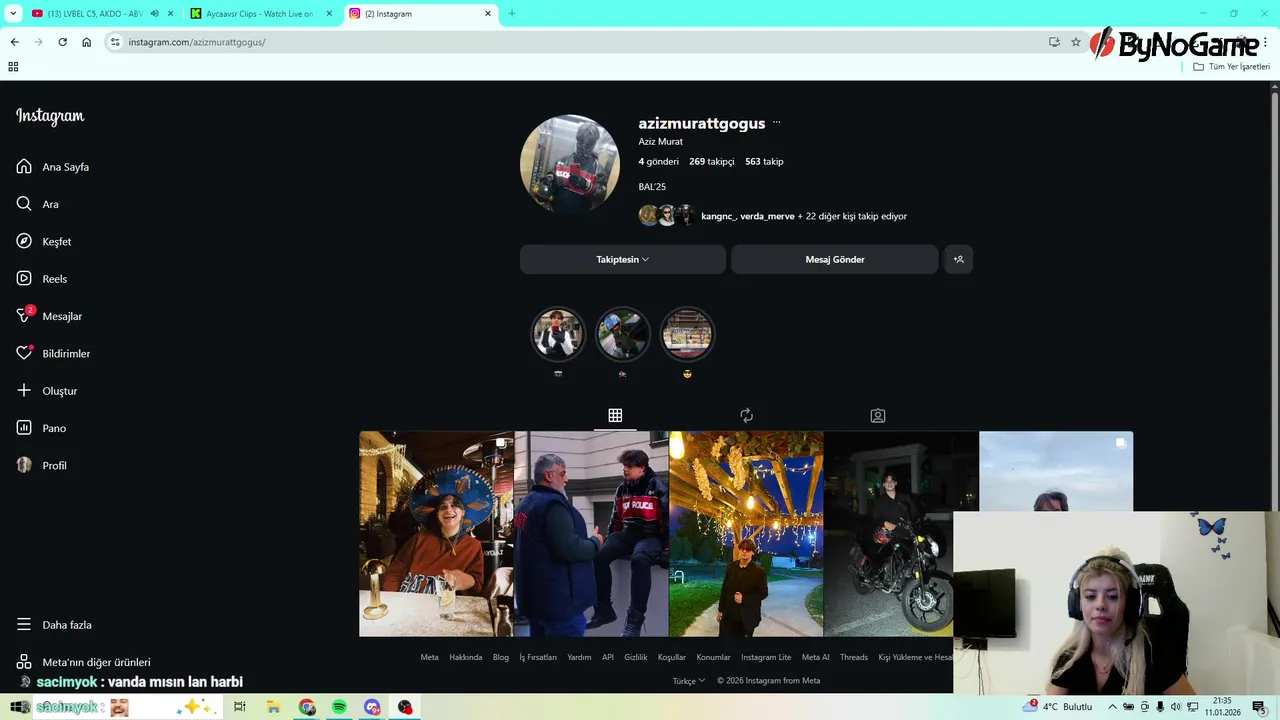Open the post of two men talking

click(x=591, y=534)
